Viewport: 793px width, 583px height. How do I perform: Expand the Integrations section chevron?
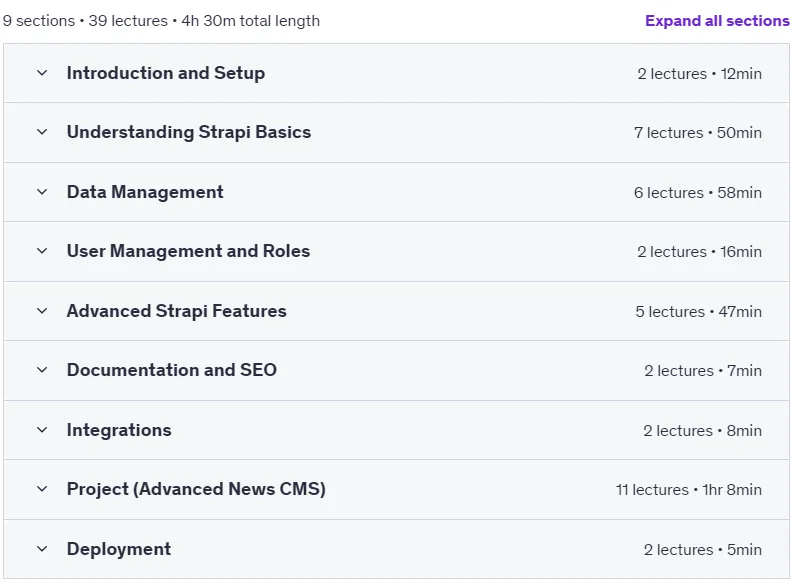pyautogui.click(x=42, y=430)
